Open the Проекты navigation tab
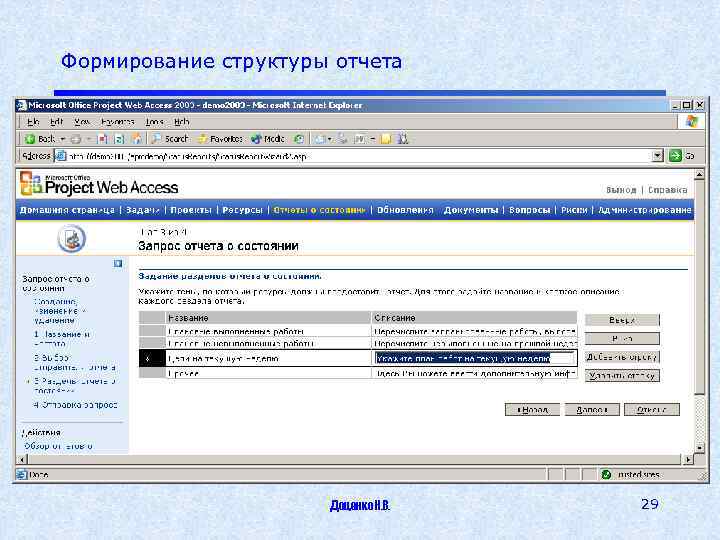The width and height of the screenshot is (720, 540). (x=191, y=210)
